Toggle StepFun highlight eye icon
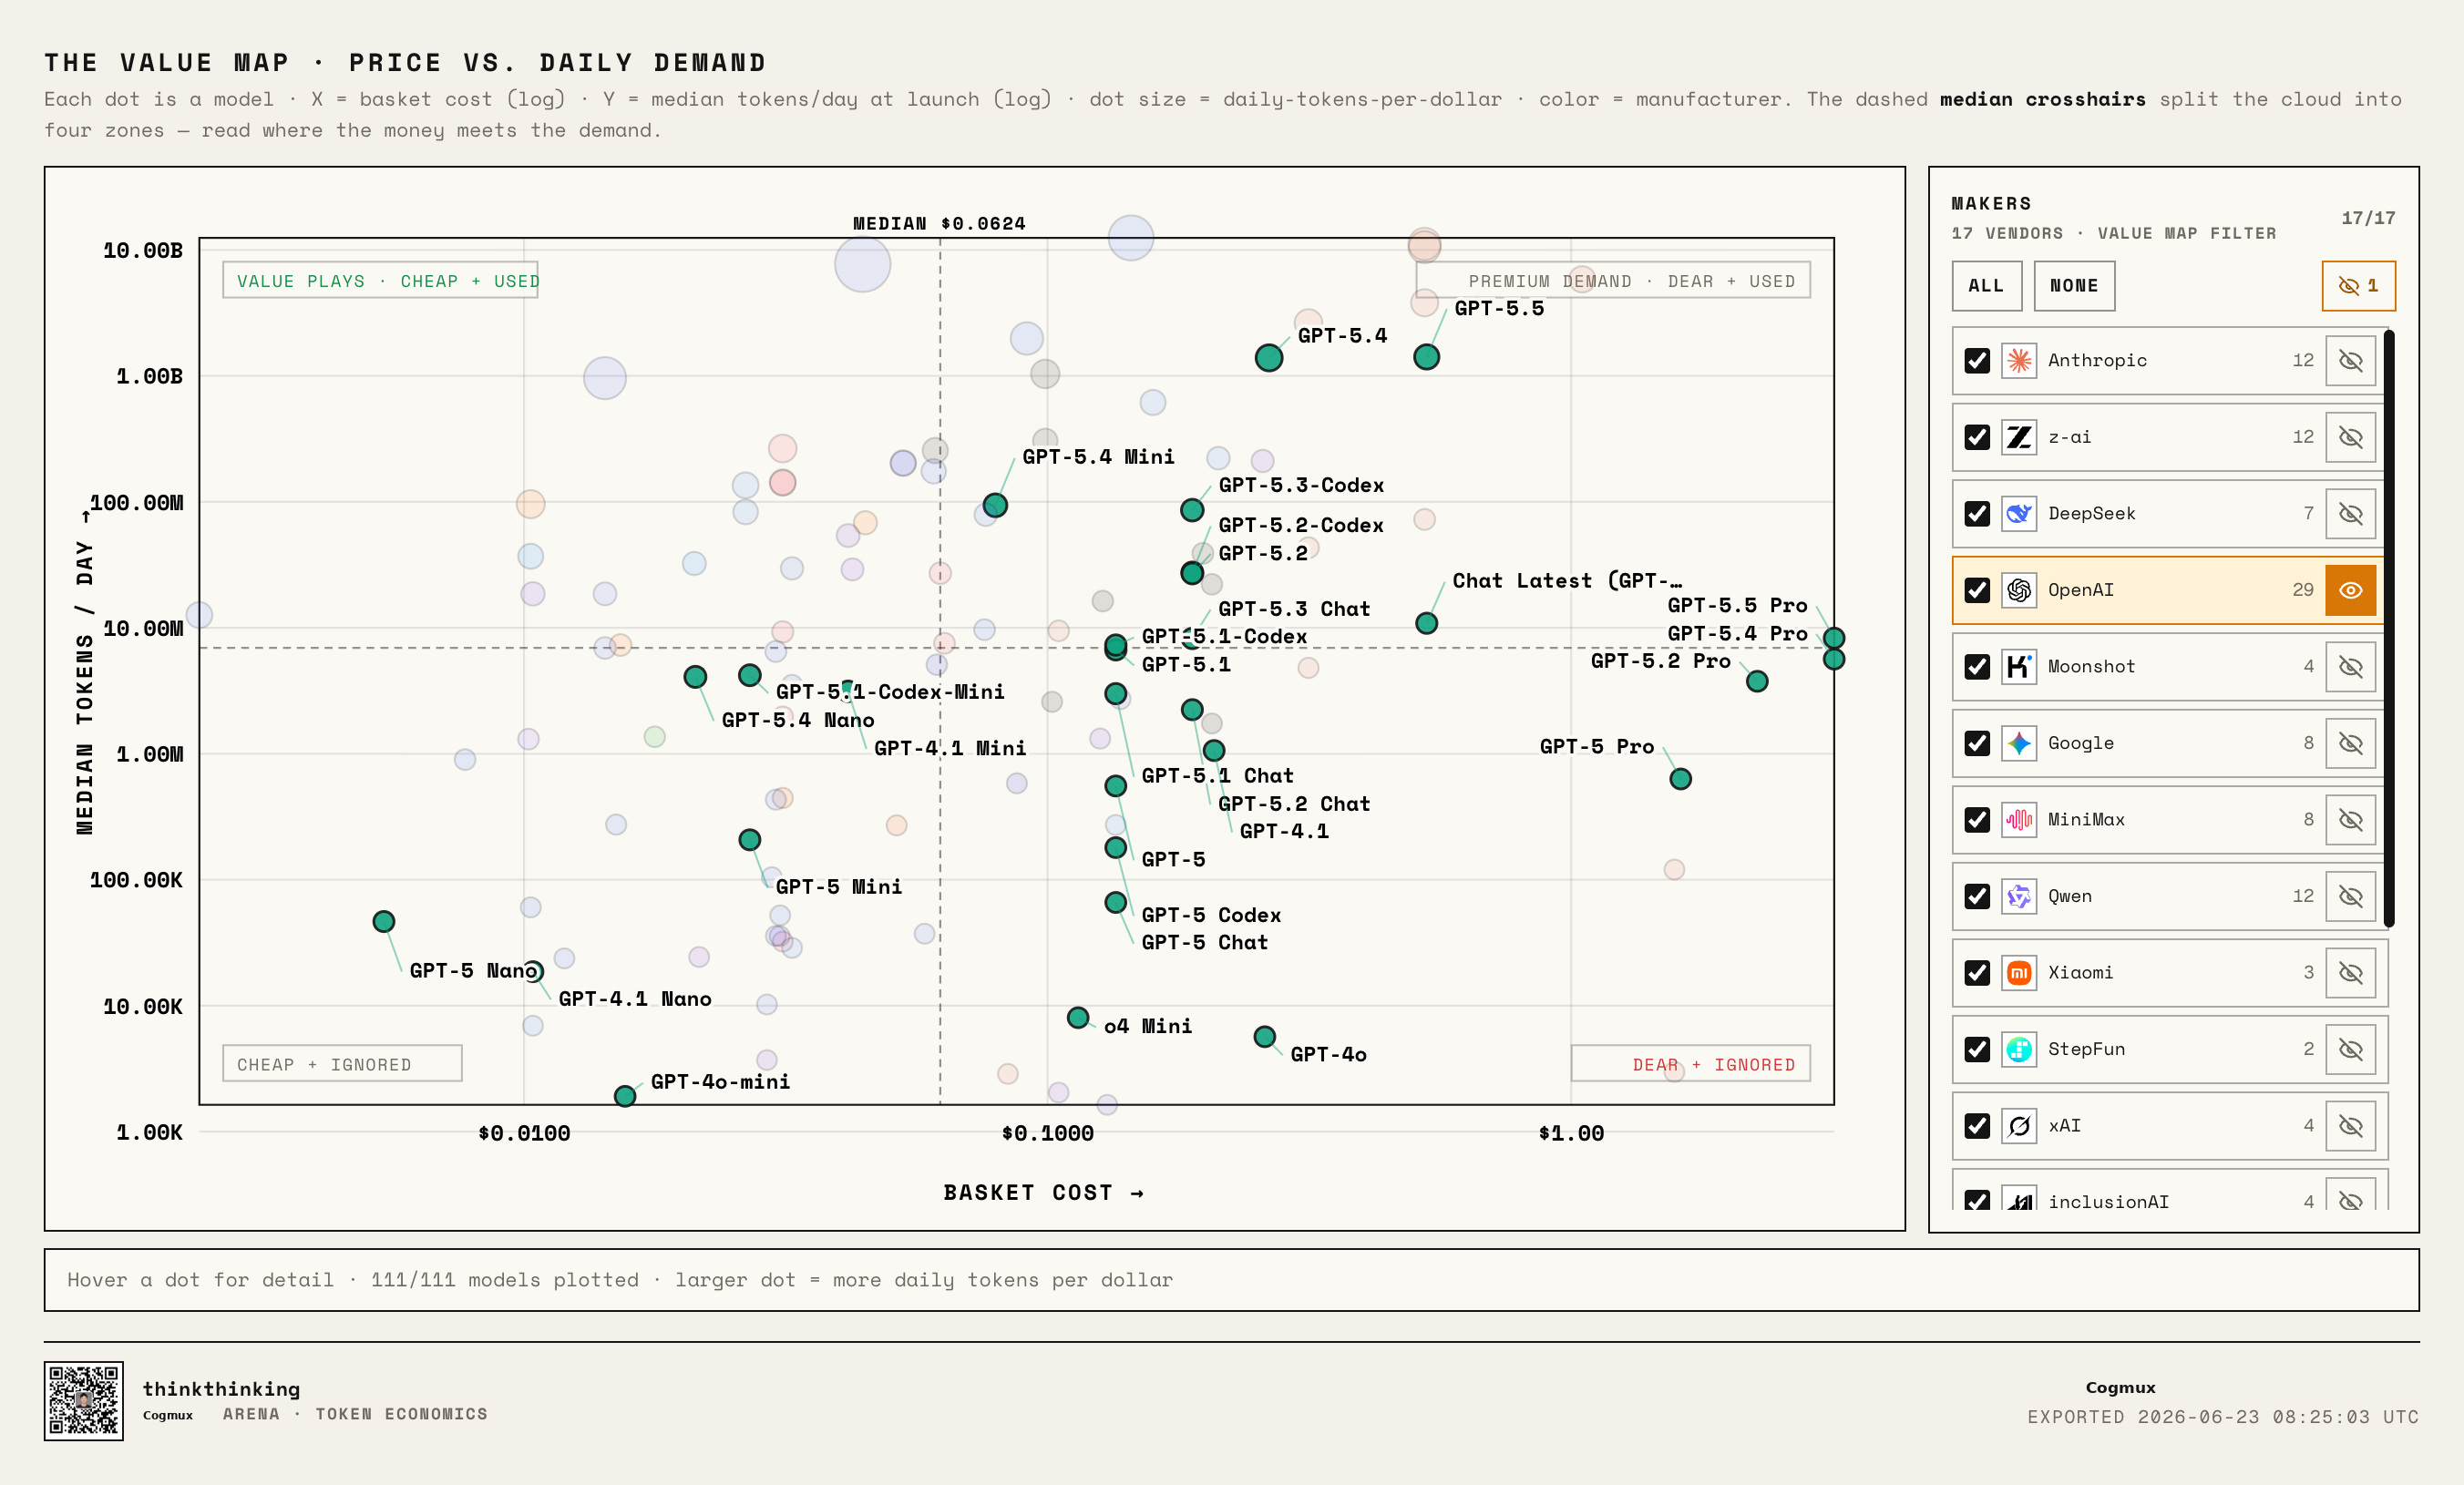The width and height of the screenshot is (2464, 1485). [2350, 1049]
